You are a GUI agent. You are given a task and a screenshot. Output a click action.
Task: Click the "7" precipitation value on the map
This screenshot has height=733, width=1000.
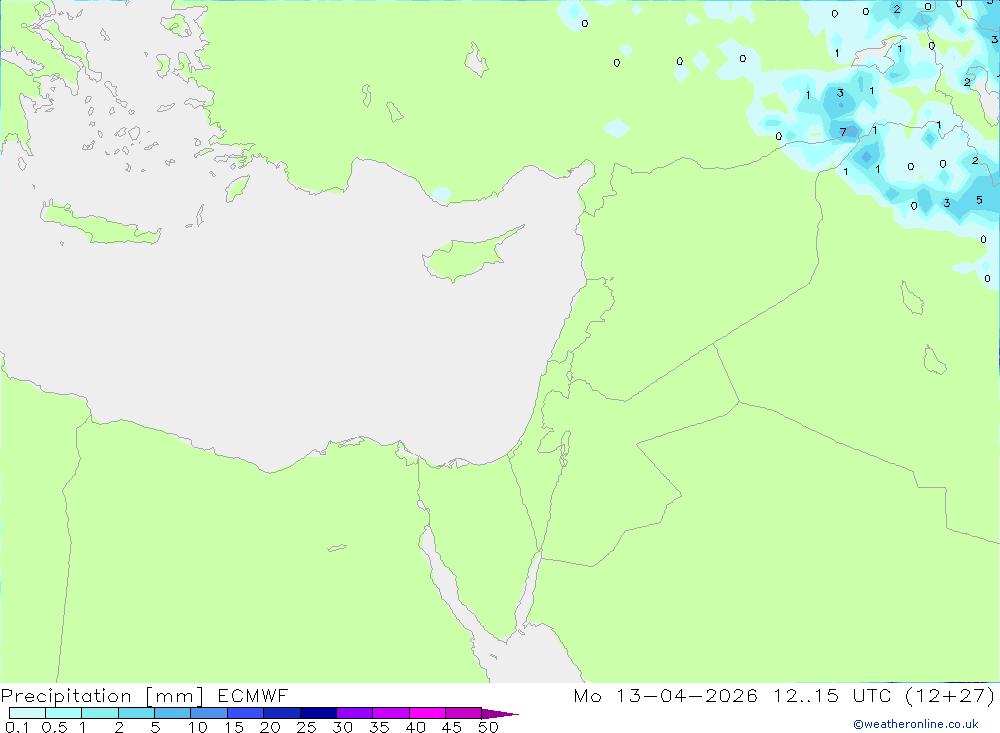[x=843, y=132]
